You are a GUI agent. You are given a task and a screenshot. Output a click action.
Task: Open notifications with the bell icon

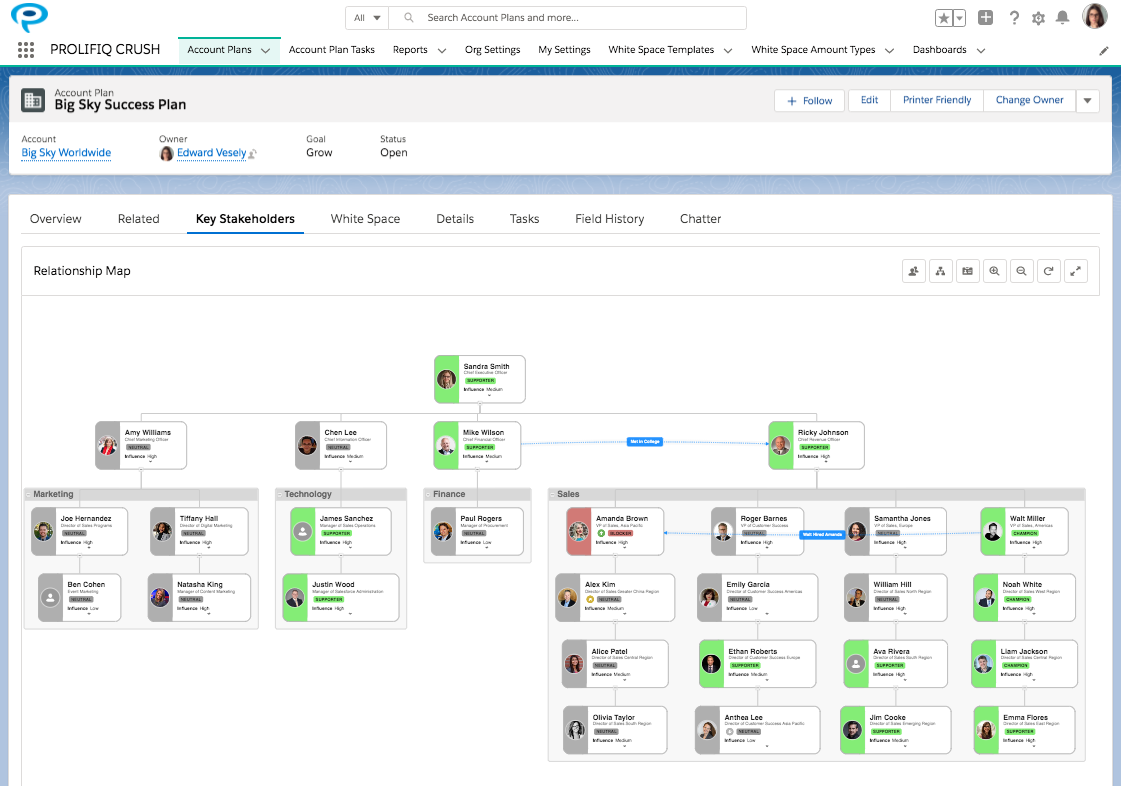(1064, 17)
